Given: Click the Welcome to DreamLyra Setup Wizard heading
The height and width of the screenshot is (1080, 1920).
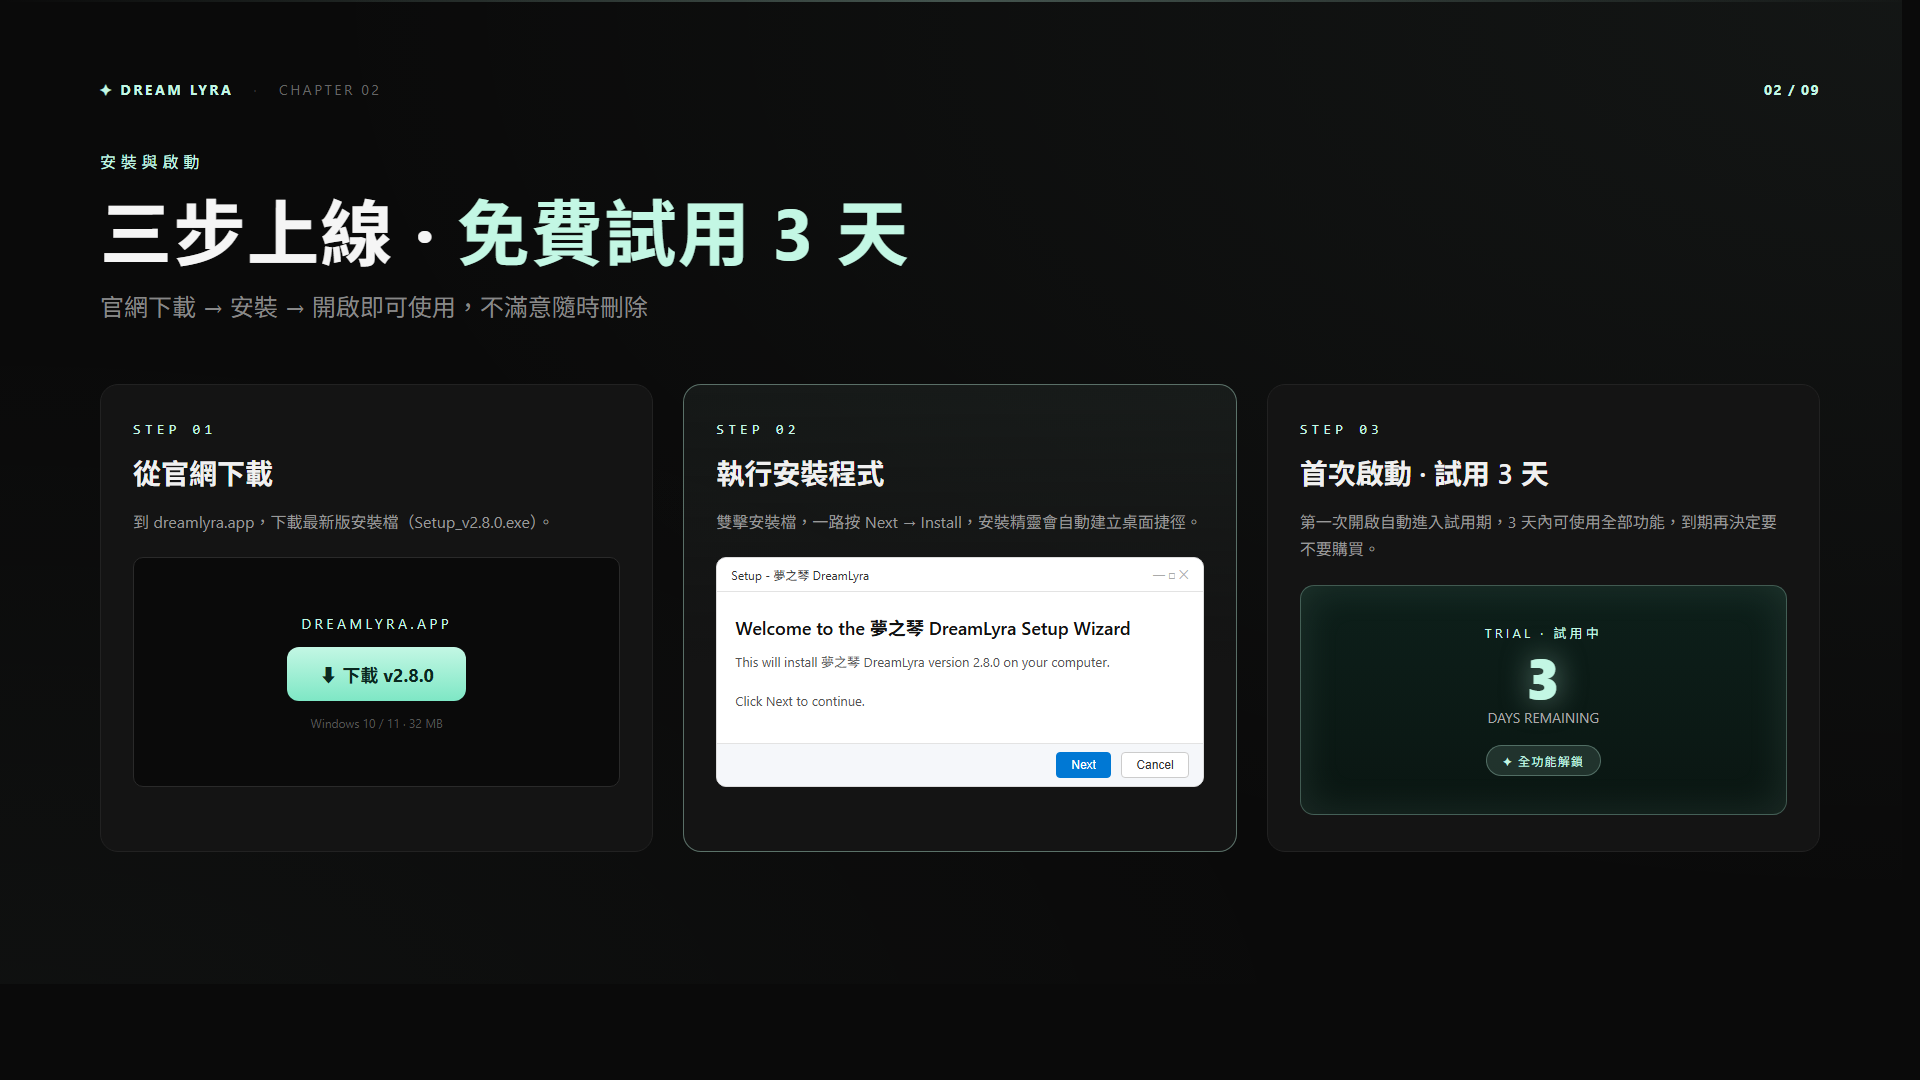Looking at the screenshot, I should pyautogui.click(x=932, y=629).
